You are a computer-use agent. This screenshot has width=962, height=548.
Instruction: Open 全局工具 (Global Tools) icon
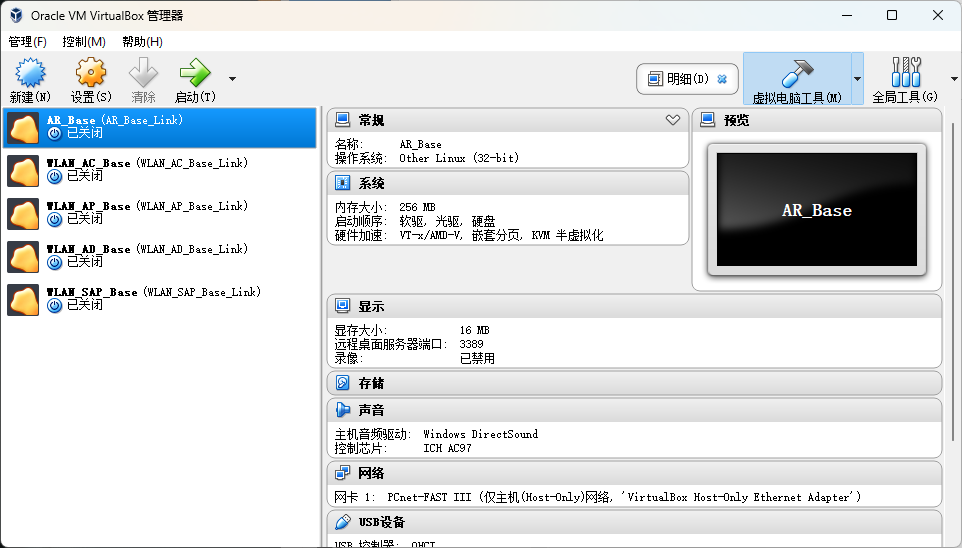tap(906, 72)
